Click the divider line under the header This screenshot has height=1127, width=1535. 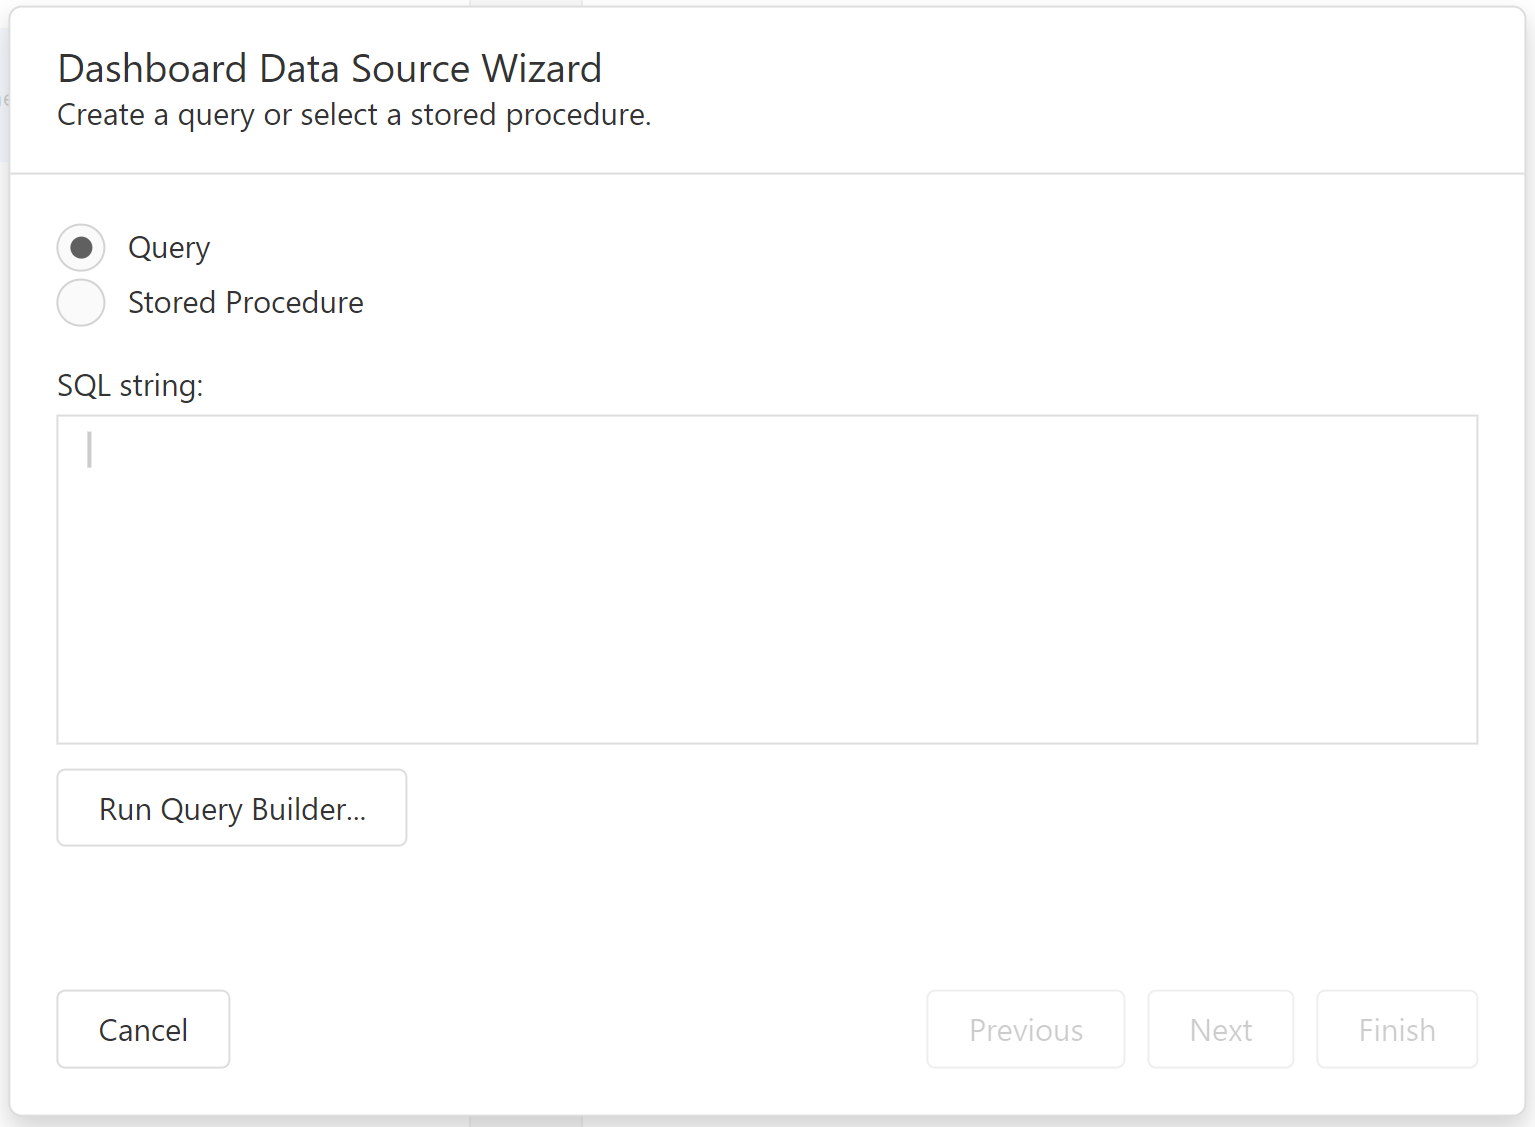[767, 174]
